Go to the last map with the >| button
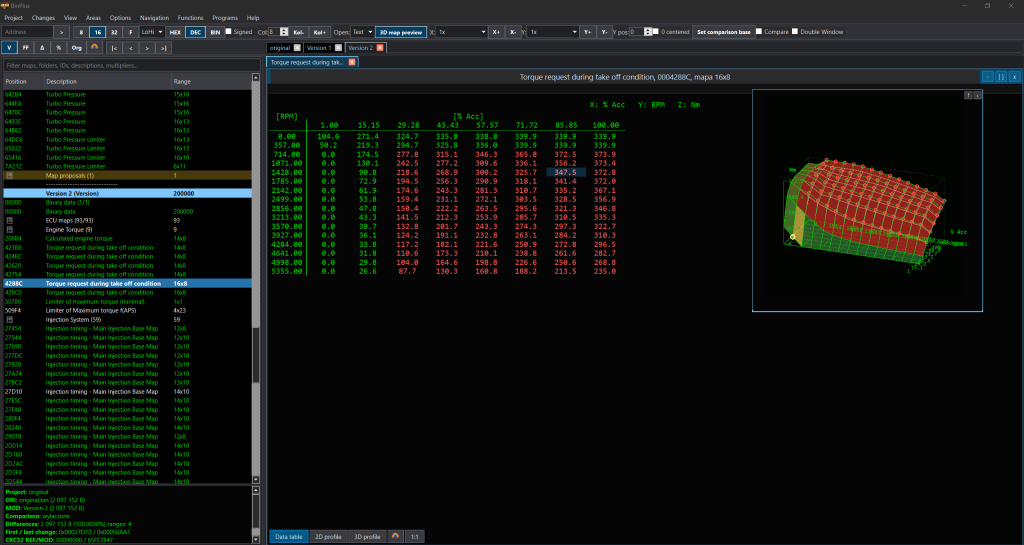Screen dimensions: 1024x545 163,48
